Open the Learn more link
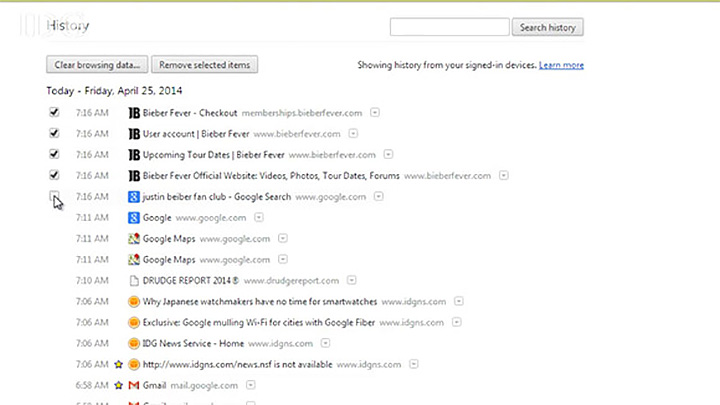Image resolution: width=720 pixels, height=405 pixels. 561,65
